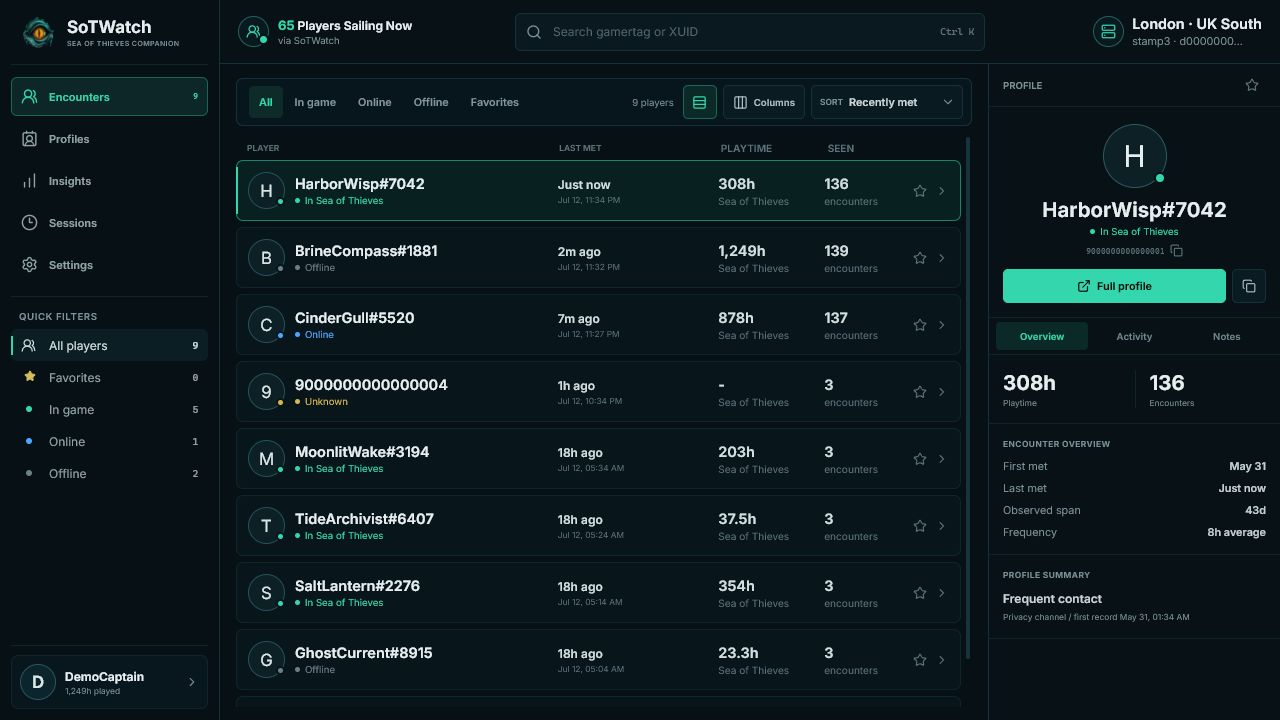Click the server region stamp icon
Image resolution: width=1280 pixels, height=720 pixels.
click(x=1108, y=32)
